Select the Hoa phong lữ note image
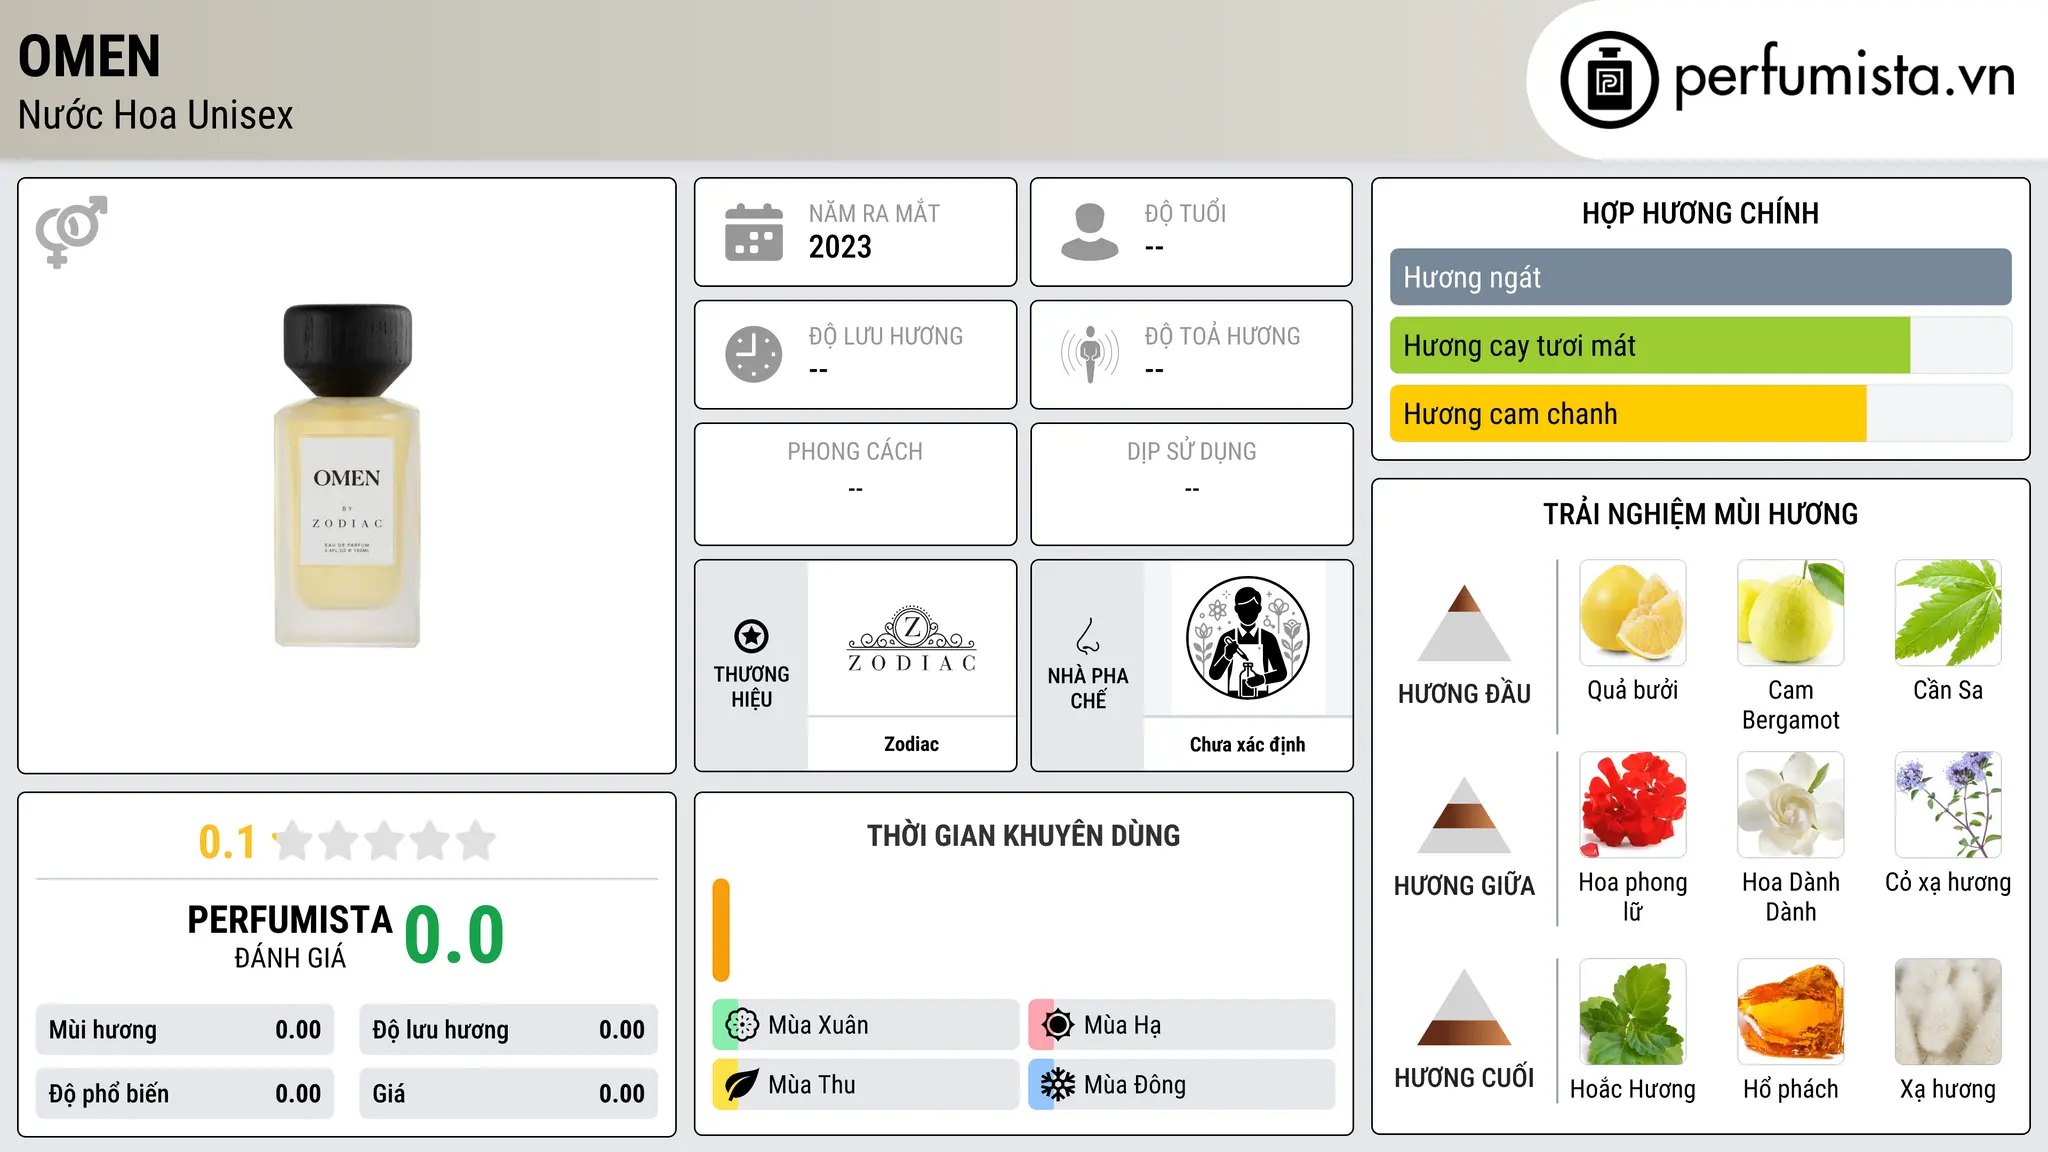The width and height of the screenshot is (2048, 1152). (1633, 805)
